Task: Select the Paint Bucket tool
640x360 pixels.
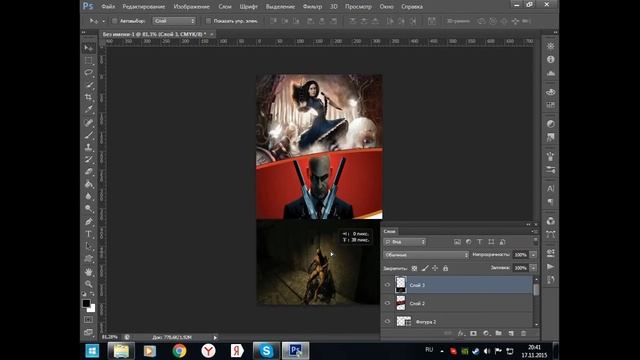Action: point(89,184)
